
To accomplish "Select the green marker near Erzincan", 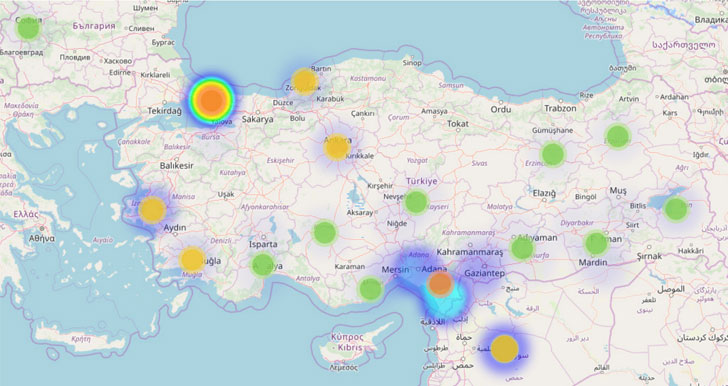I will coord(552,154).
